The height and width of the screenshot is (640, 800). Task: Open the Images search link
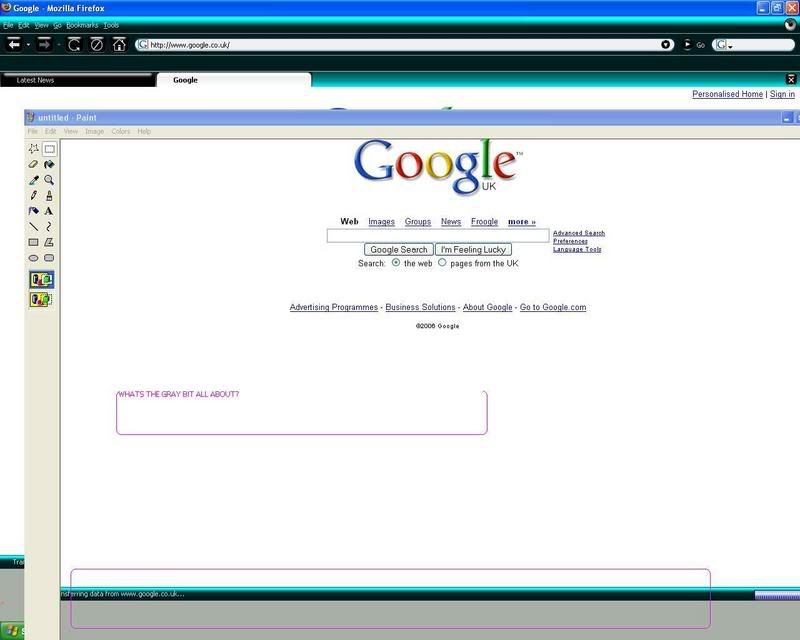(382, 221)
